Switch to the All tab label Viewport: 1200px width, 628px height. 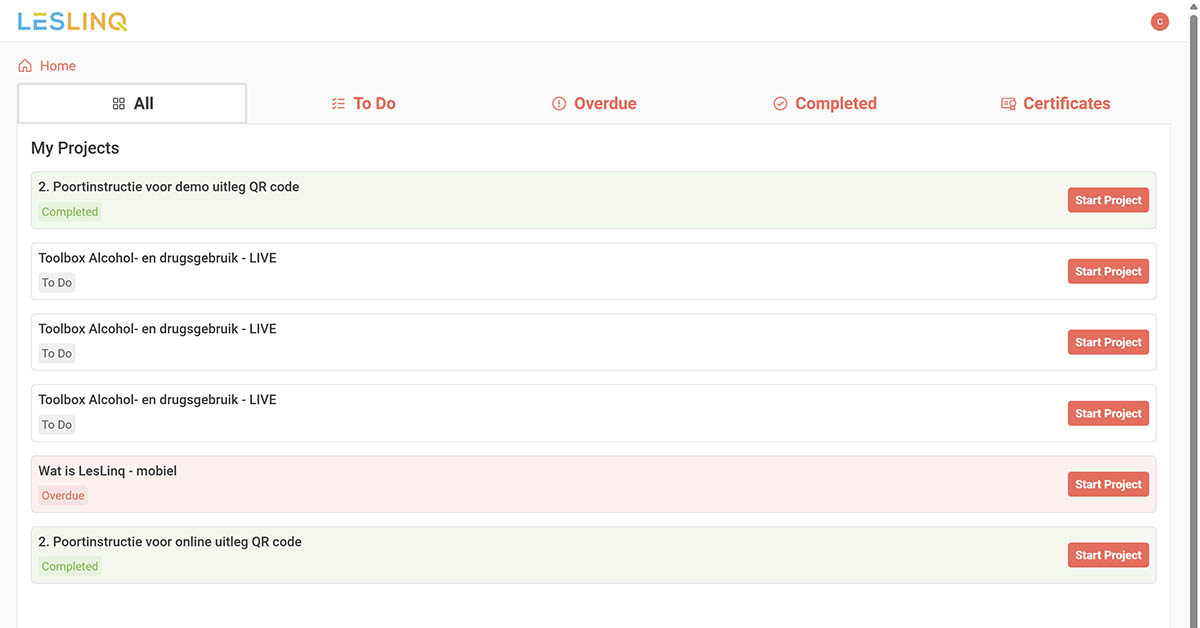point(144,104)
